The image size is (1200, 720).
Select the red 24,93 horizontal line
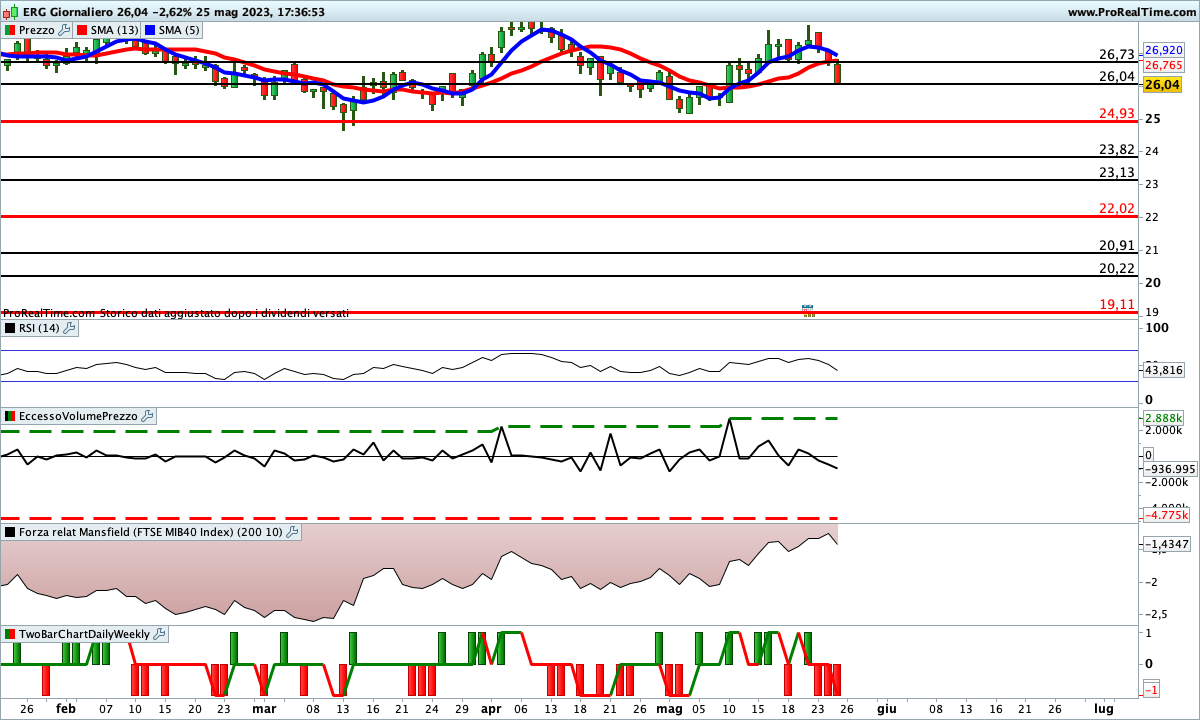pyautogui.click(x=500, y=121)
